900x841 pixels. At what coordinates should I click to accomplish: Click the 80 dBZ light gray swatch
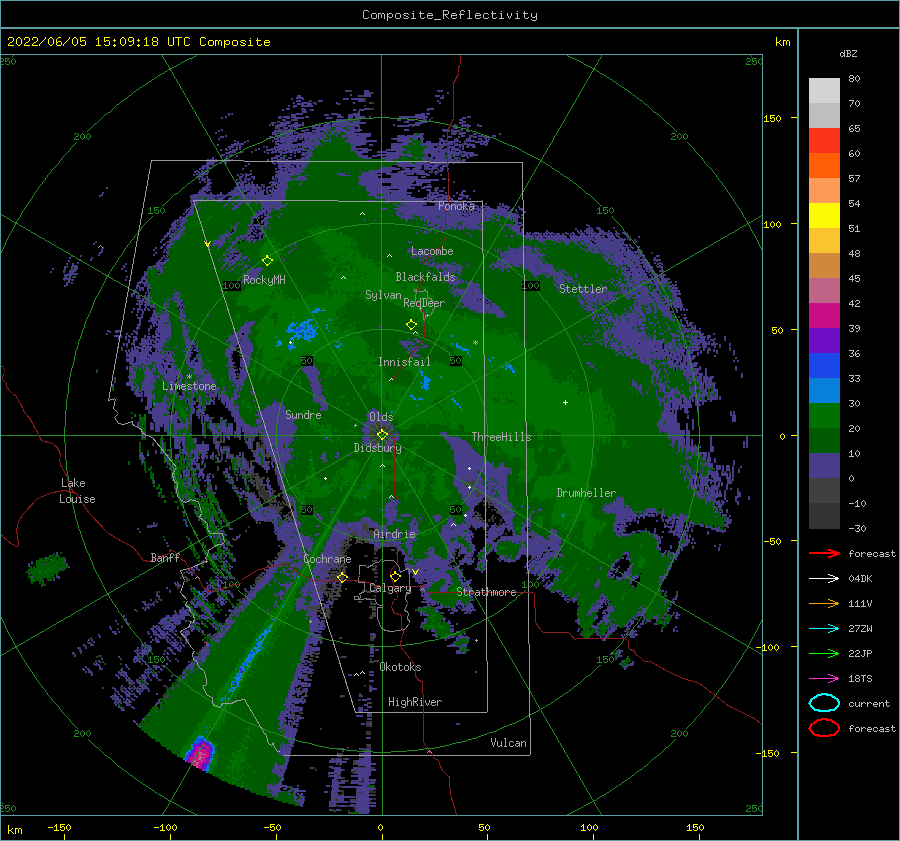[824, 90]
